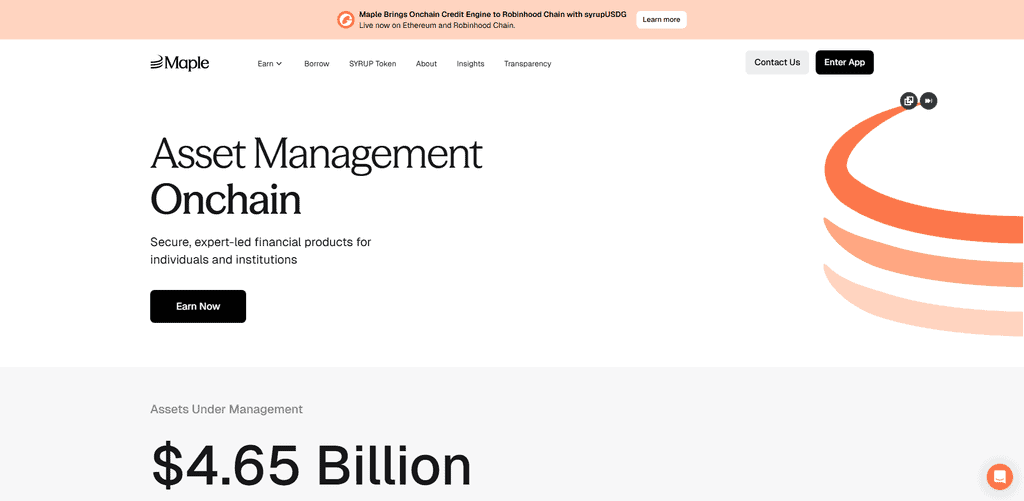The width and height of the screenshot is (1024, 501).
Task: Open the orange chat widget bubble
Action: (x=999, y=476)
